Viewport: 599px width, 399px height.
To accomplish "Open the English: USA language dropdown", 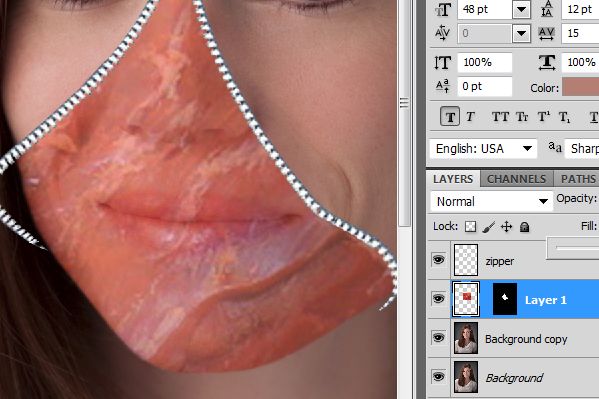I will click(483, 148).
